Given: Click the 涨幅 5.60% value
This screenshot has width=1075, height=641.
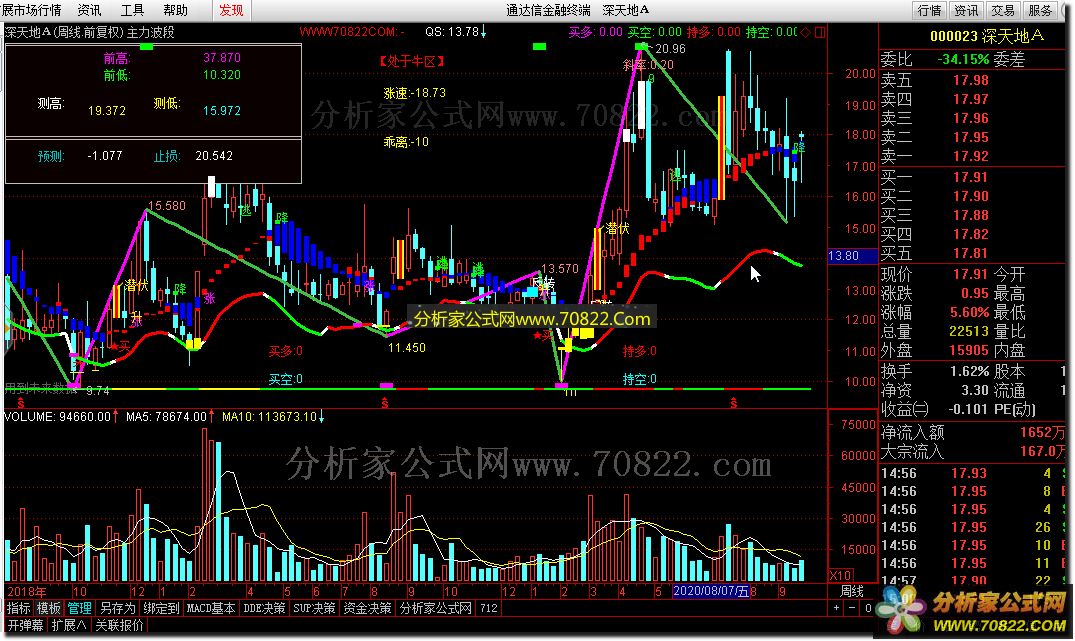Looking at the screenshot, I should tap(969, 312).
